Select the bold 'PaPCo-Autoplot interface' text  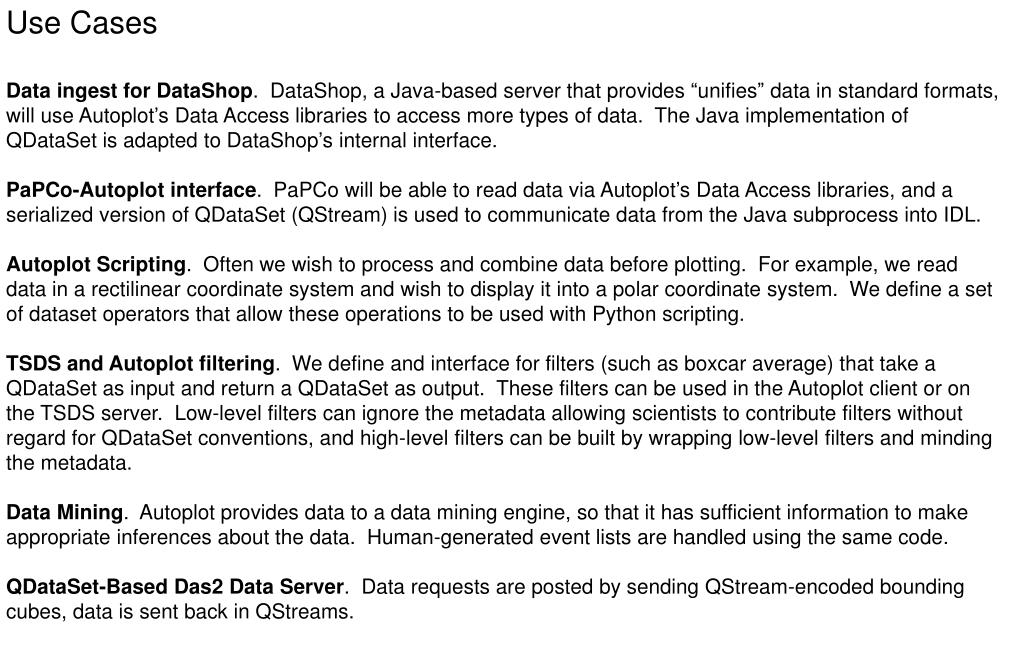(131, 190)
